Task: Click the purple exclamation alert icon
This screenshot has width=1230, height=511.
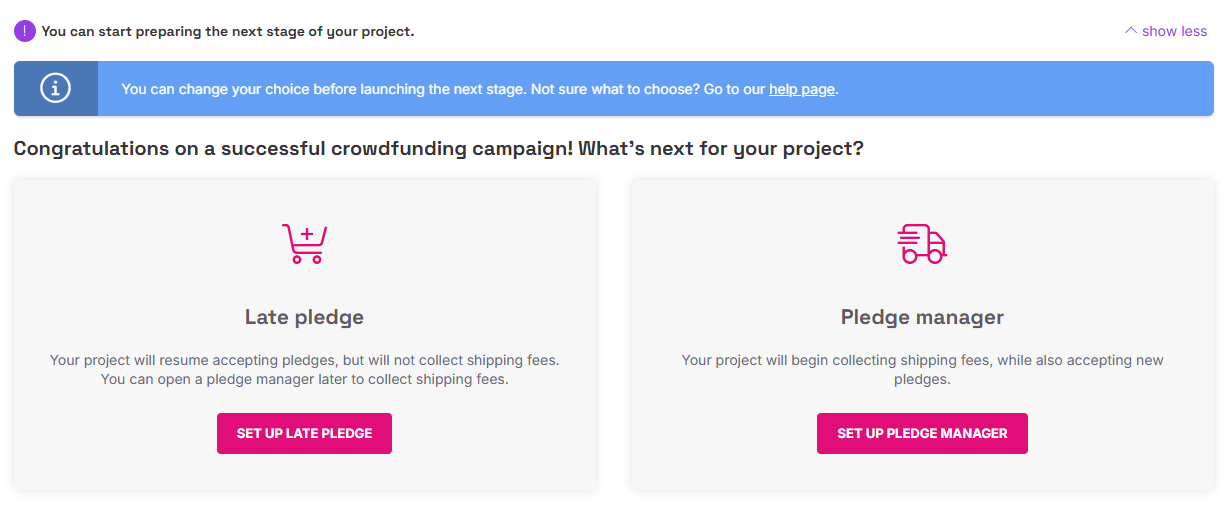Action: 25,31
